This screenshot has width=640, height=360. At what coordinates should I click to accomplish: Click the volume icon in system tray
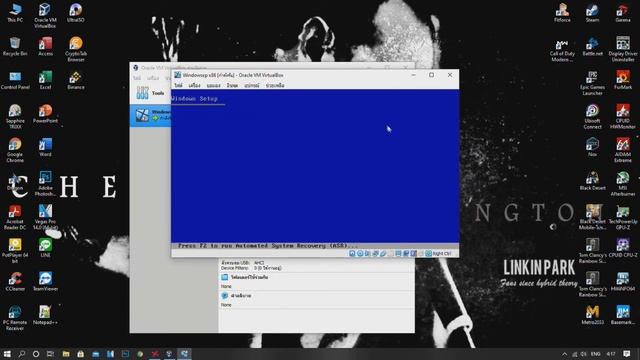584,354
